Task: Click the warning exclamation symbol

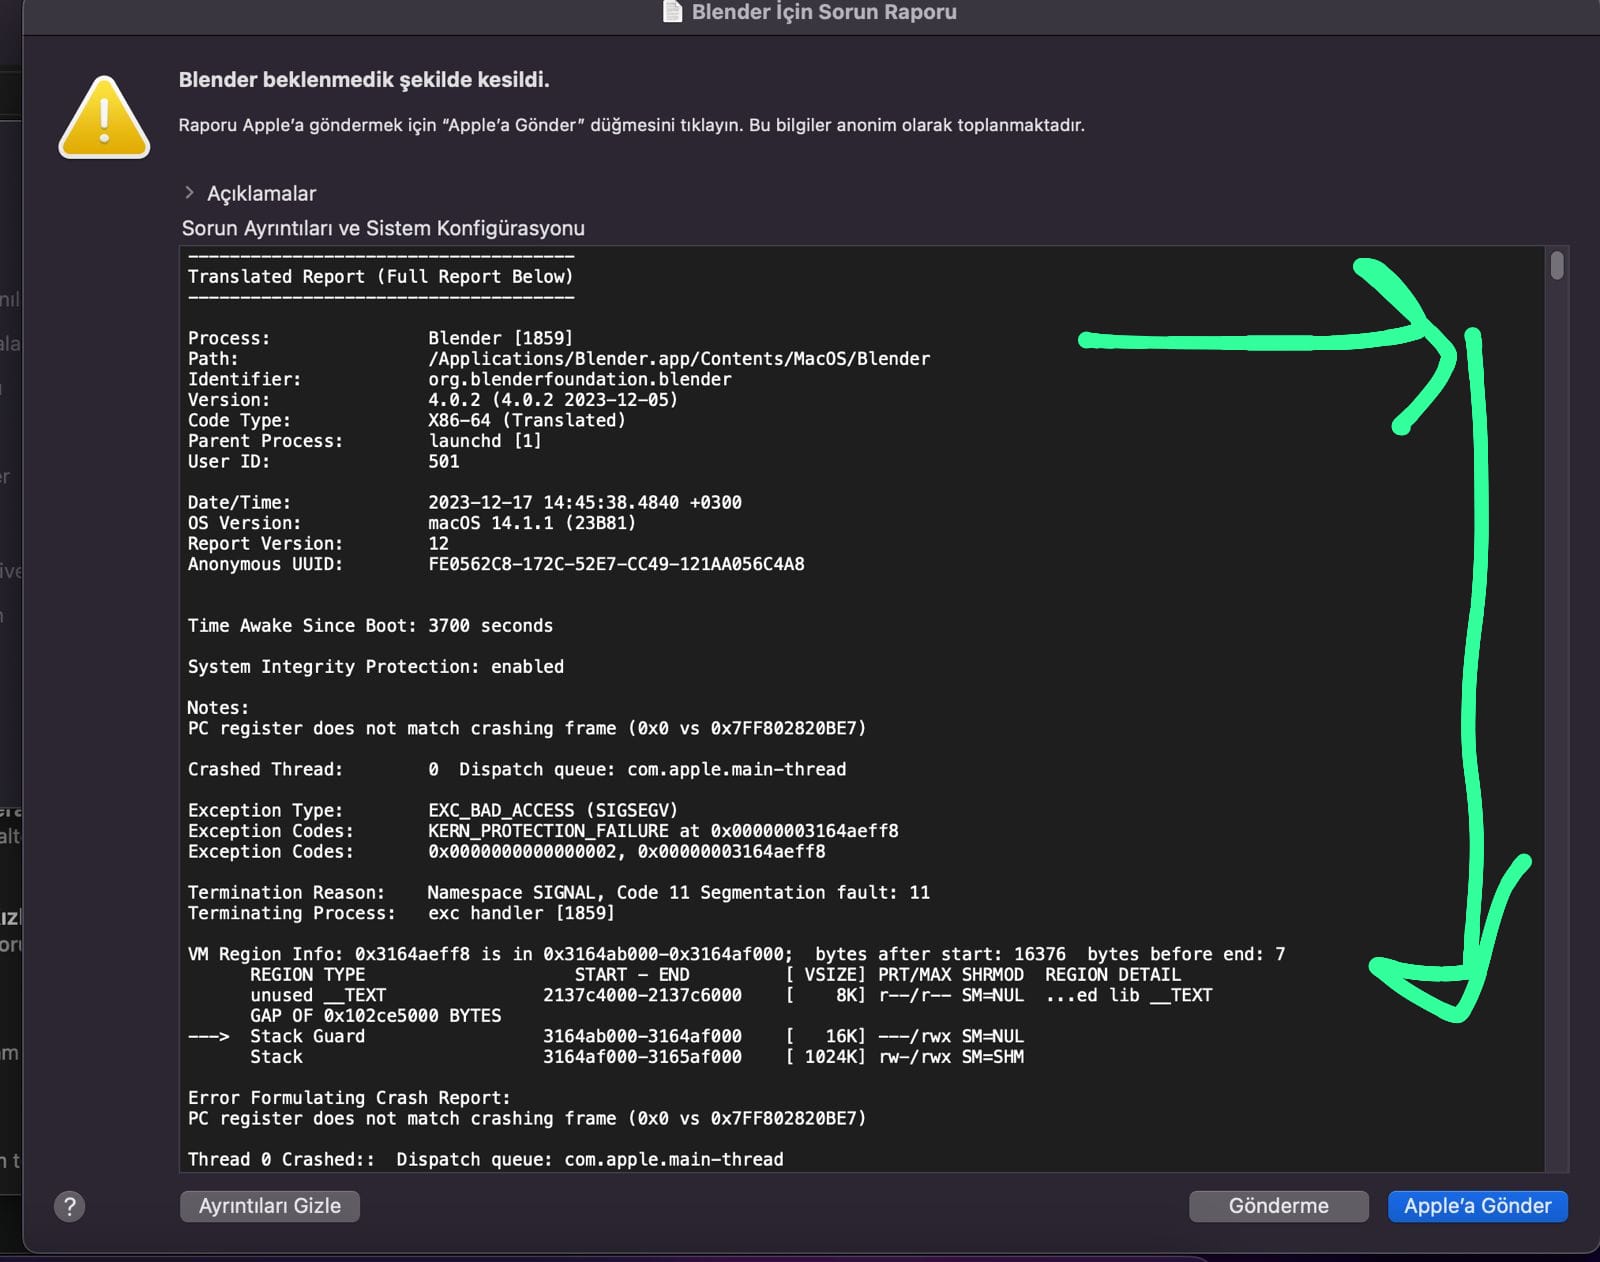Action: (103, 120)
